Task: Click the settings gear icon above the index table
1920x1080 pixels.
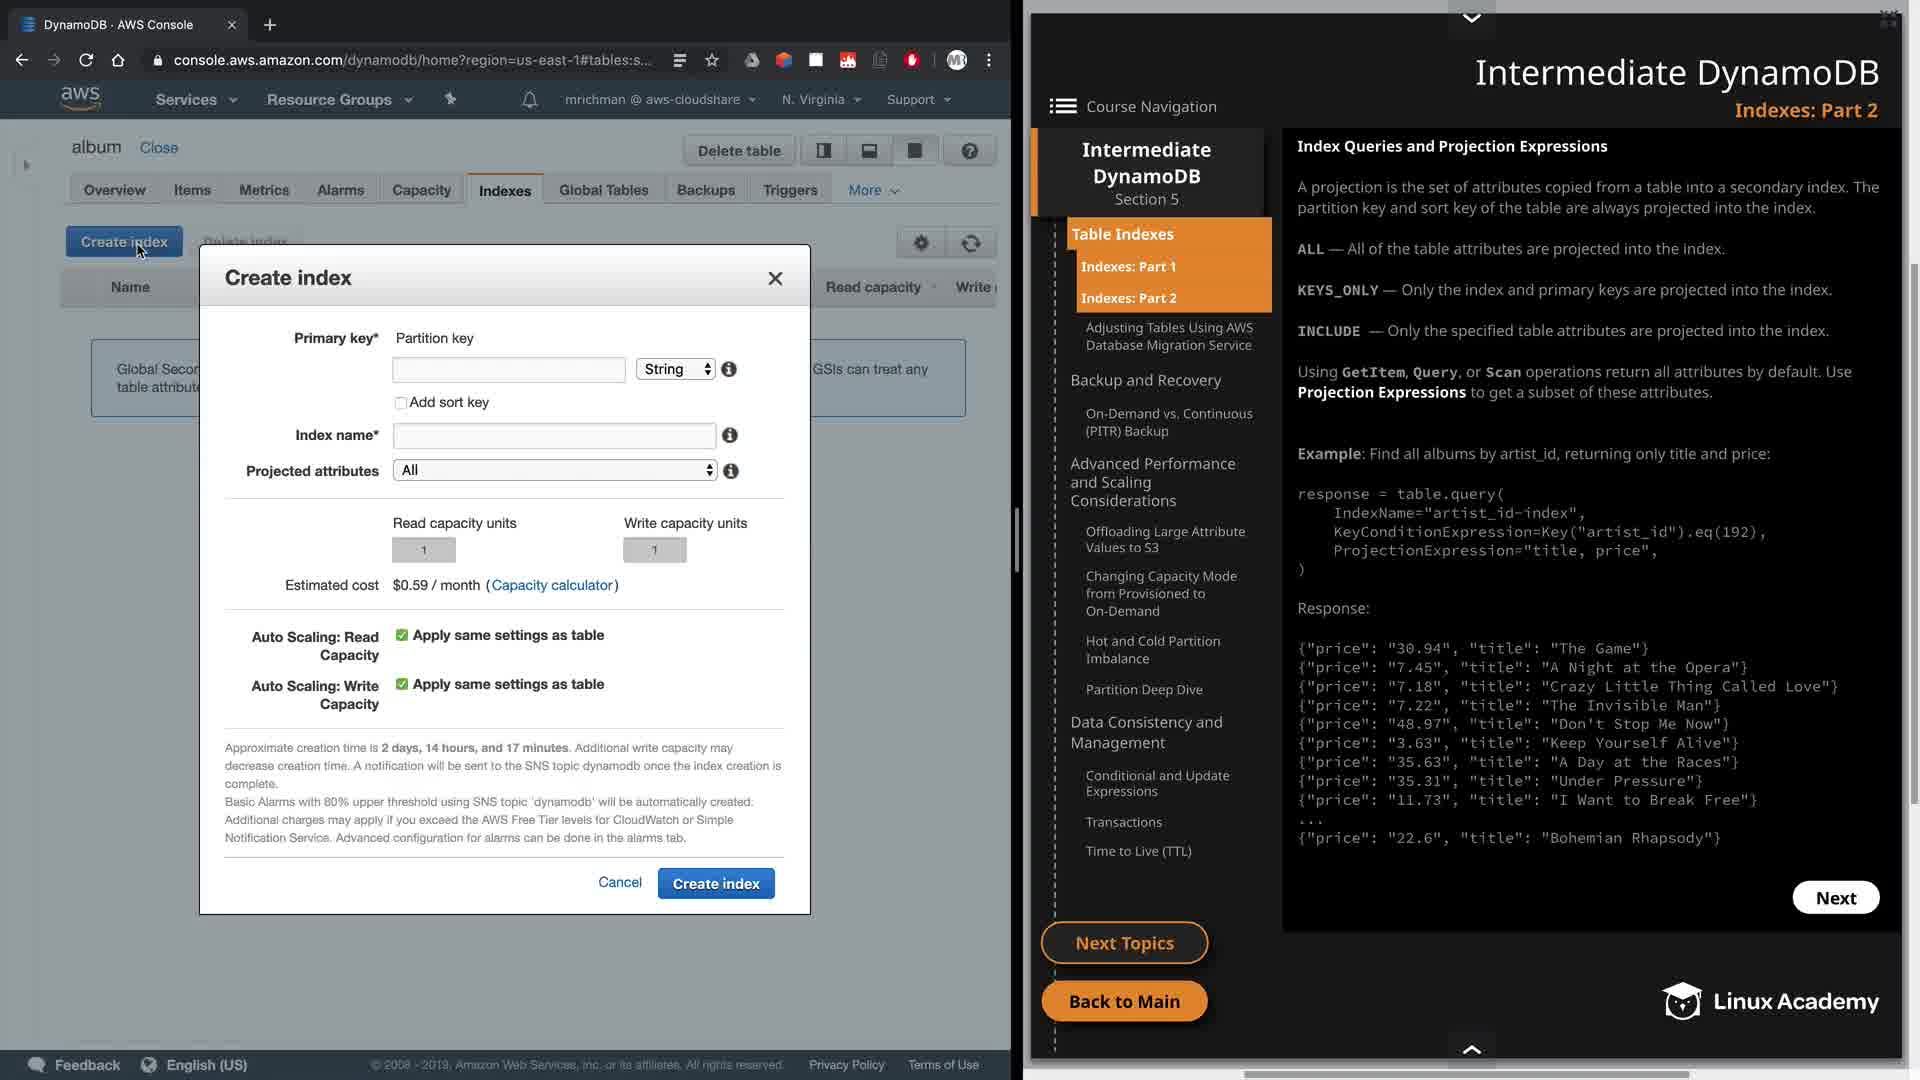Action: pos(921,243)
